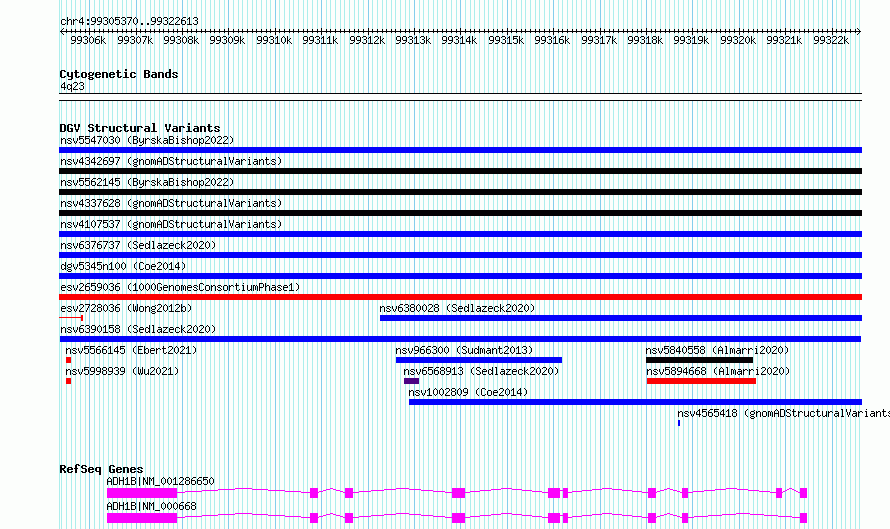The image size is (890, 529).
Task: Open variant label nsv4342697 (gnomADStructuralVariants)
Action: (171, 161)
